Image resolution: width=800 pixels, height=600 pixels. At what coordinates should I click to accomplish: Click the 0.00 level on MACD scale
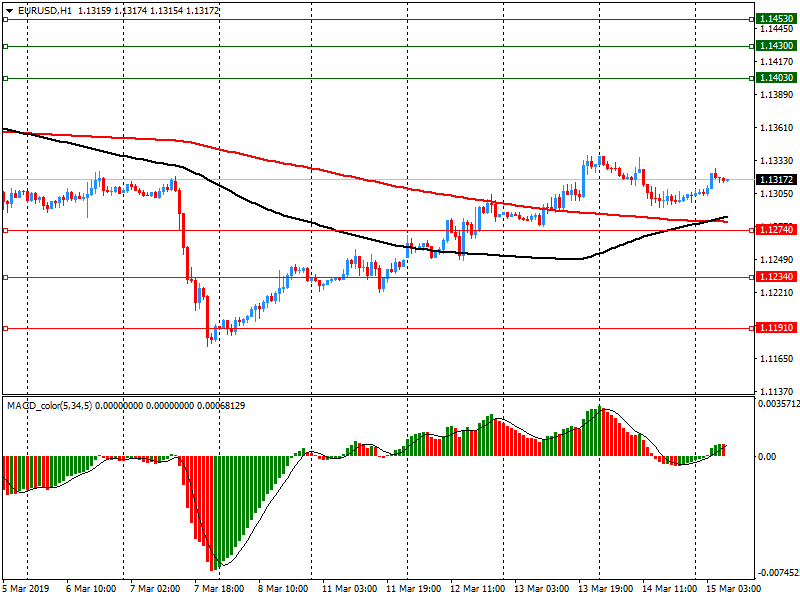pos(767,457)
